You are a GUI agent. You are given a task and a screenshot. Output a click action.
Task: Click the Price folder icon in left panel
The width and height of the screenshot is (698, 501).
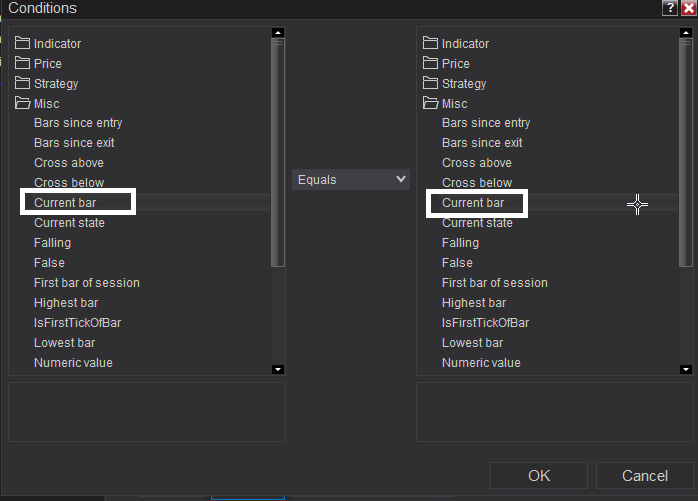[x=23, y=64]
